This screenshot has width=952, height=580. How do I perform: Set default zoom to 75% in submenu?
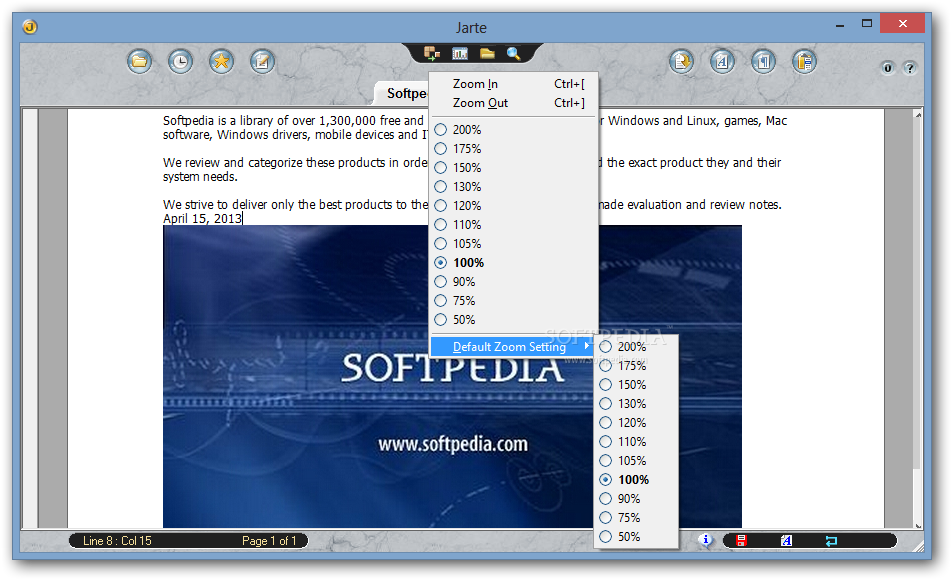click(x=636, y=517)
